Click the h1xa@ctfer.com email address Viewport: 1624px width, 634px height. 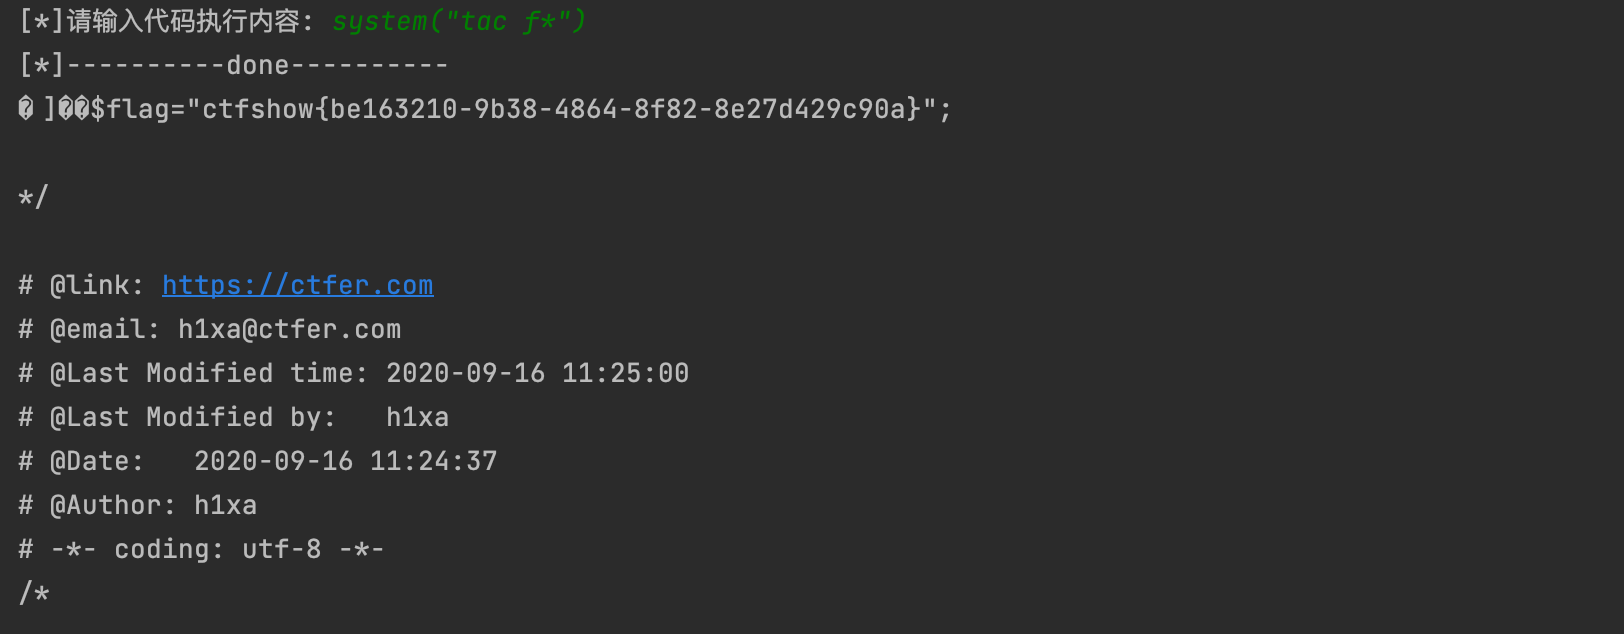(x=290, y=330)
